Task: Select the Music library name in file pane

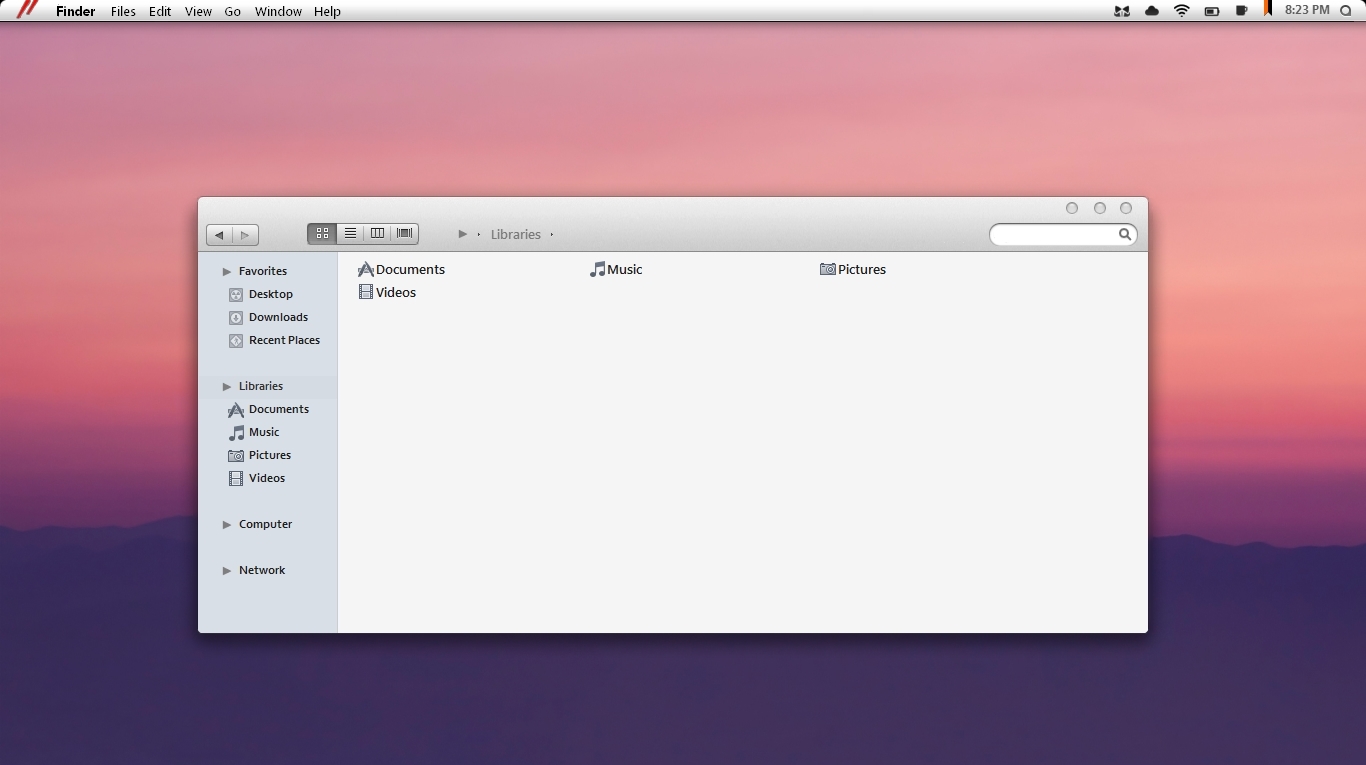Action: pyautogui.click(x=625, y=269)
